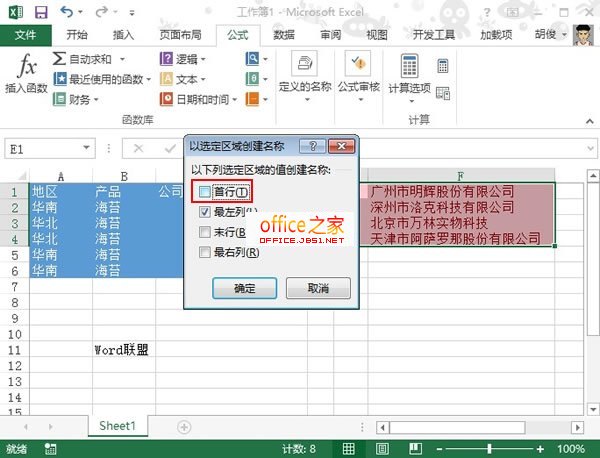Uncheck the 最左列 (Left column) checkbox
Screen dimensions: 600x458
tap(205, 212)
